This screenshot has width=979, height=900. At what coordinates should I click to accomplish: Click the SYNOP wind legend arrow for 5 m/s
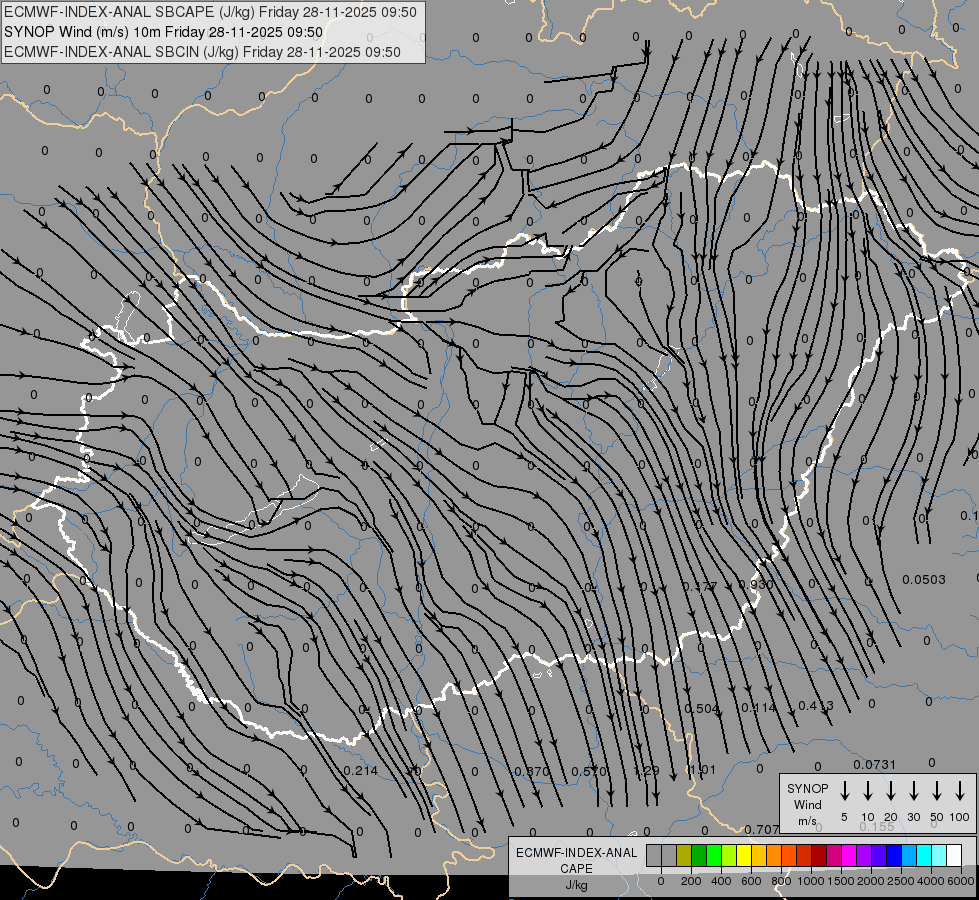pyautogui.click(x=844, y=790)
